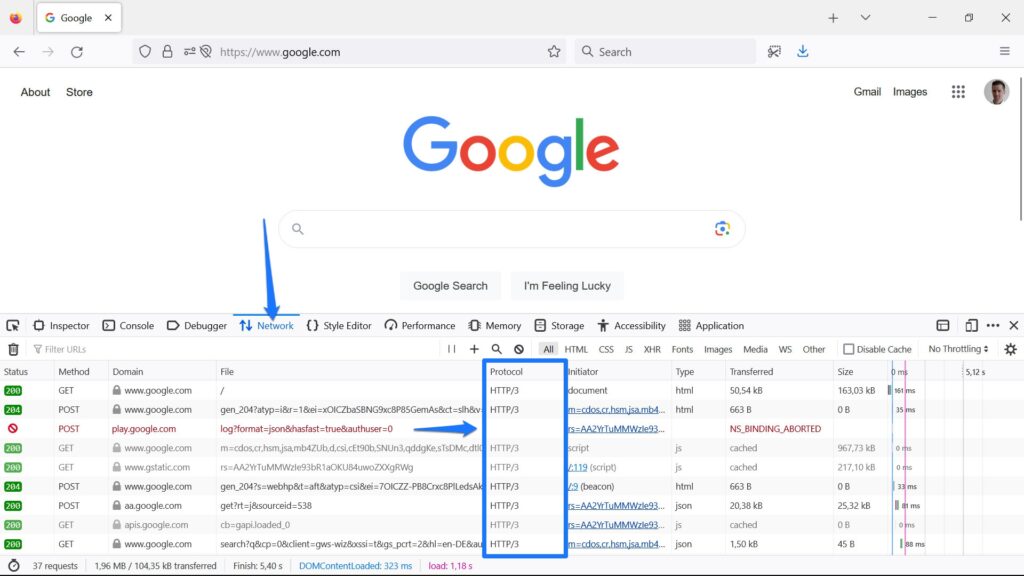Click the I'm Feeling Lucky button
This screenshot has height=576, width=1024.
(x=567, y=285)
